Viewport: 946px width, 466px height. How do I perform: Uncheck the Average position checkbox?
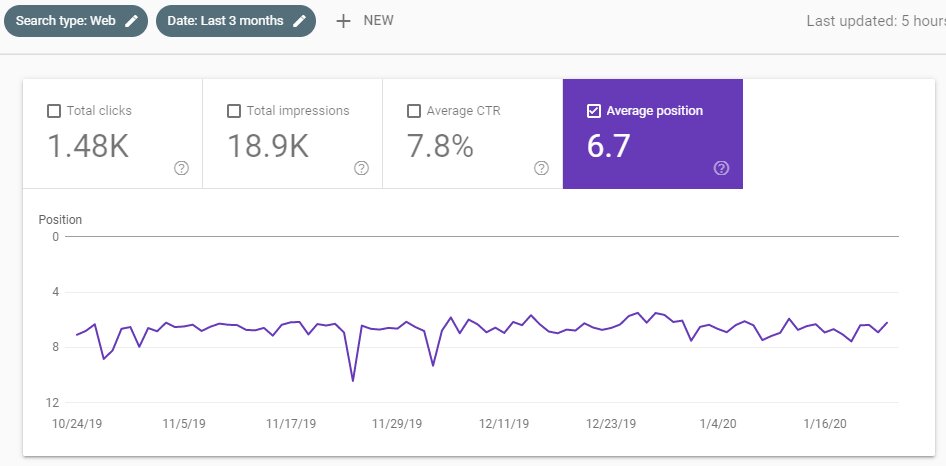click(x=594, y=111)
